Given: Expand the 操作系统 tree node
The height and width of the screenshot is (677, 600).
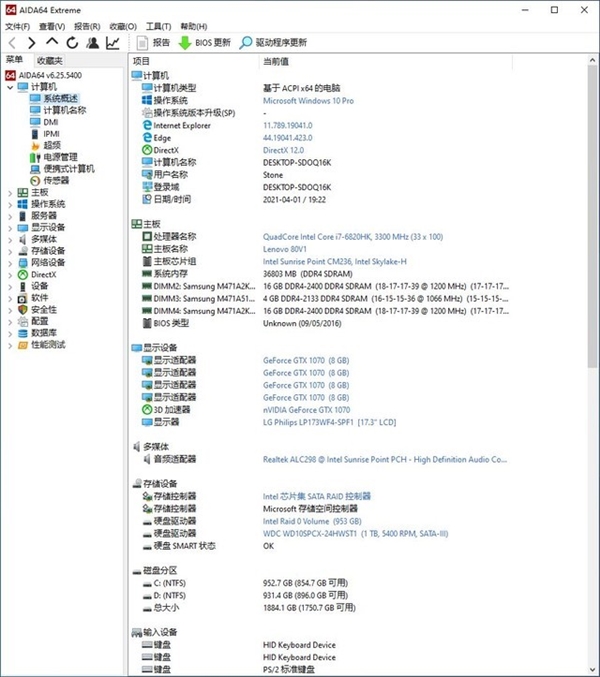Looking at the screenshot, I should [x=10, y=205].
